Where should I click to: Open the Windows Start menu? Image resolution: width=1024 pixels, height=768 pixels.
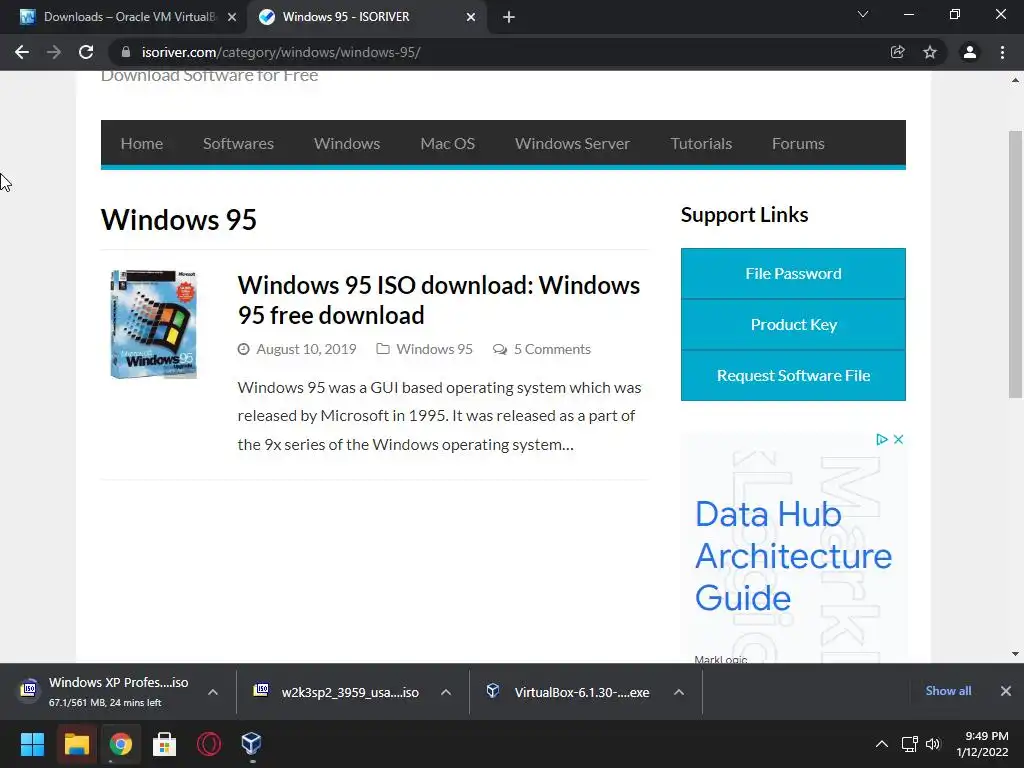point(32,744)
